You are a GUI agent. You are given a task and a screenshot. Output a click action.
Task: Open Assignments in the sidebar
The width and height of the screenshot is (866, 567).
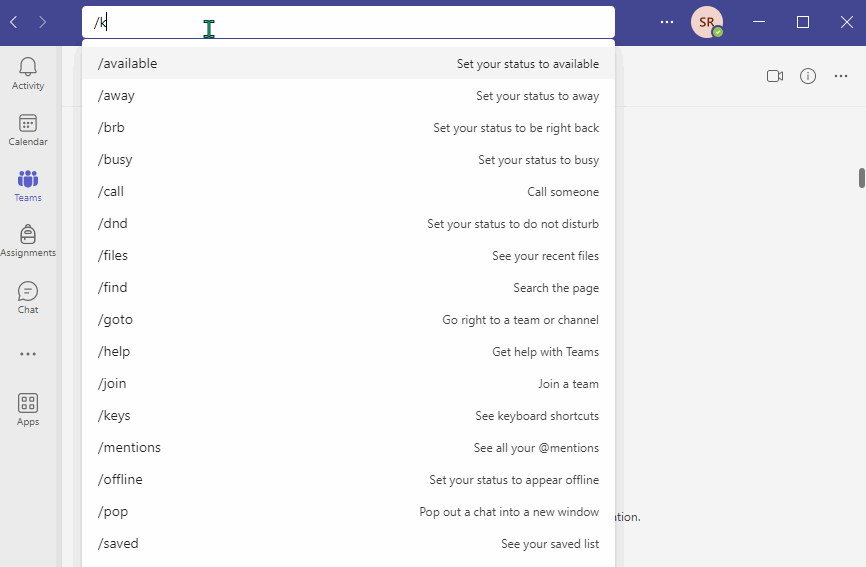pos(28,241)
